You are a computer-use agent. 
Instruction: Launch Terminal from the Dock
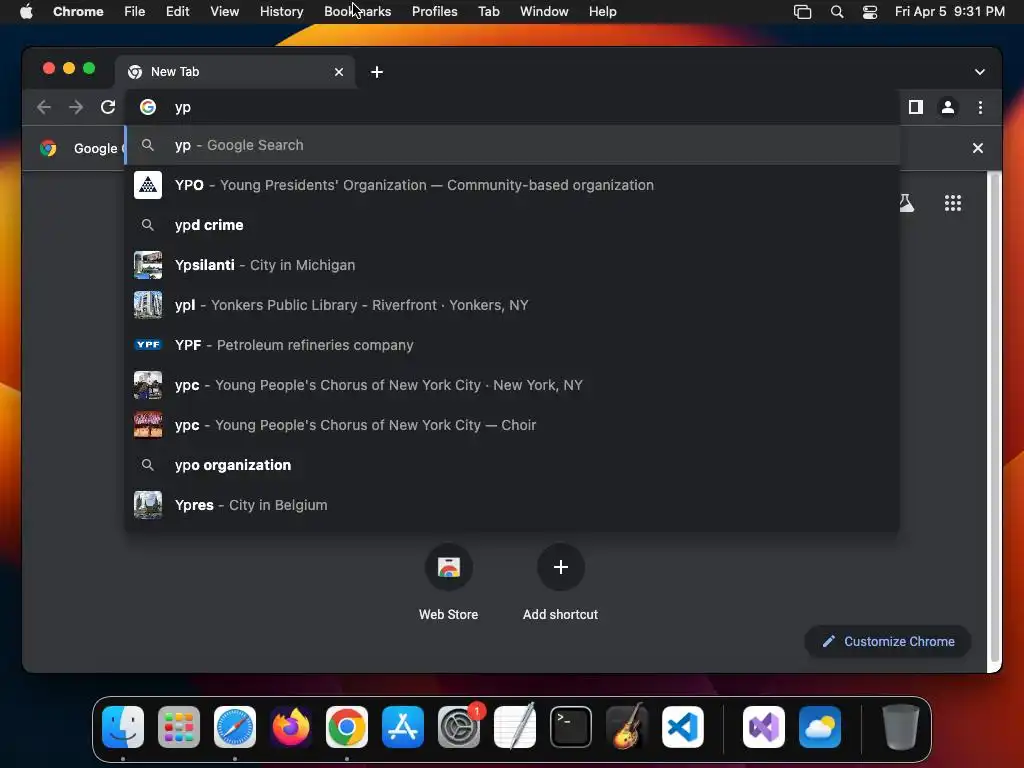pyautogui.click(x=571, y=727)
